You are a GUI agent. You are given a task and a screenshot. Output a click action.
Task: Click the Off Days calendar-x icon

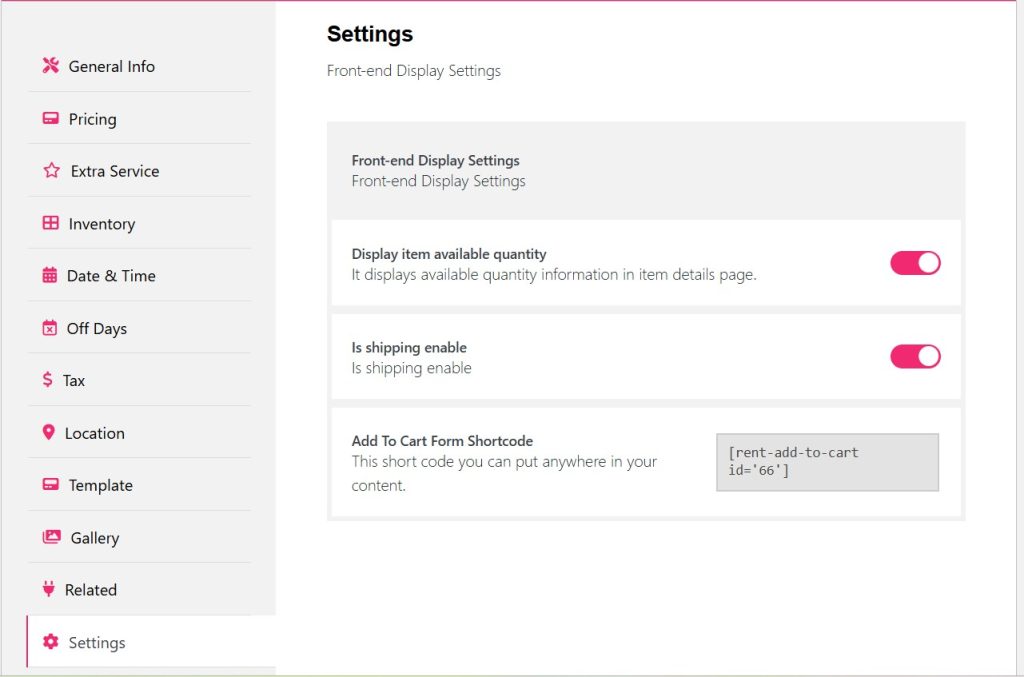49,328
